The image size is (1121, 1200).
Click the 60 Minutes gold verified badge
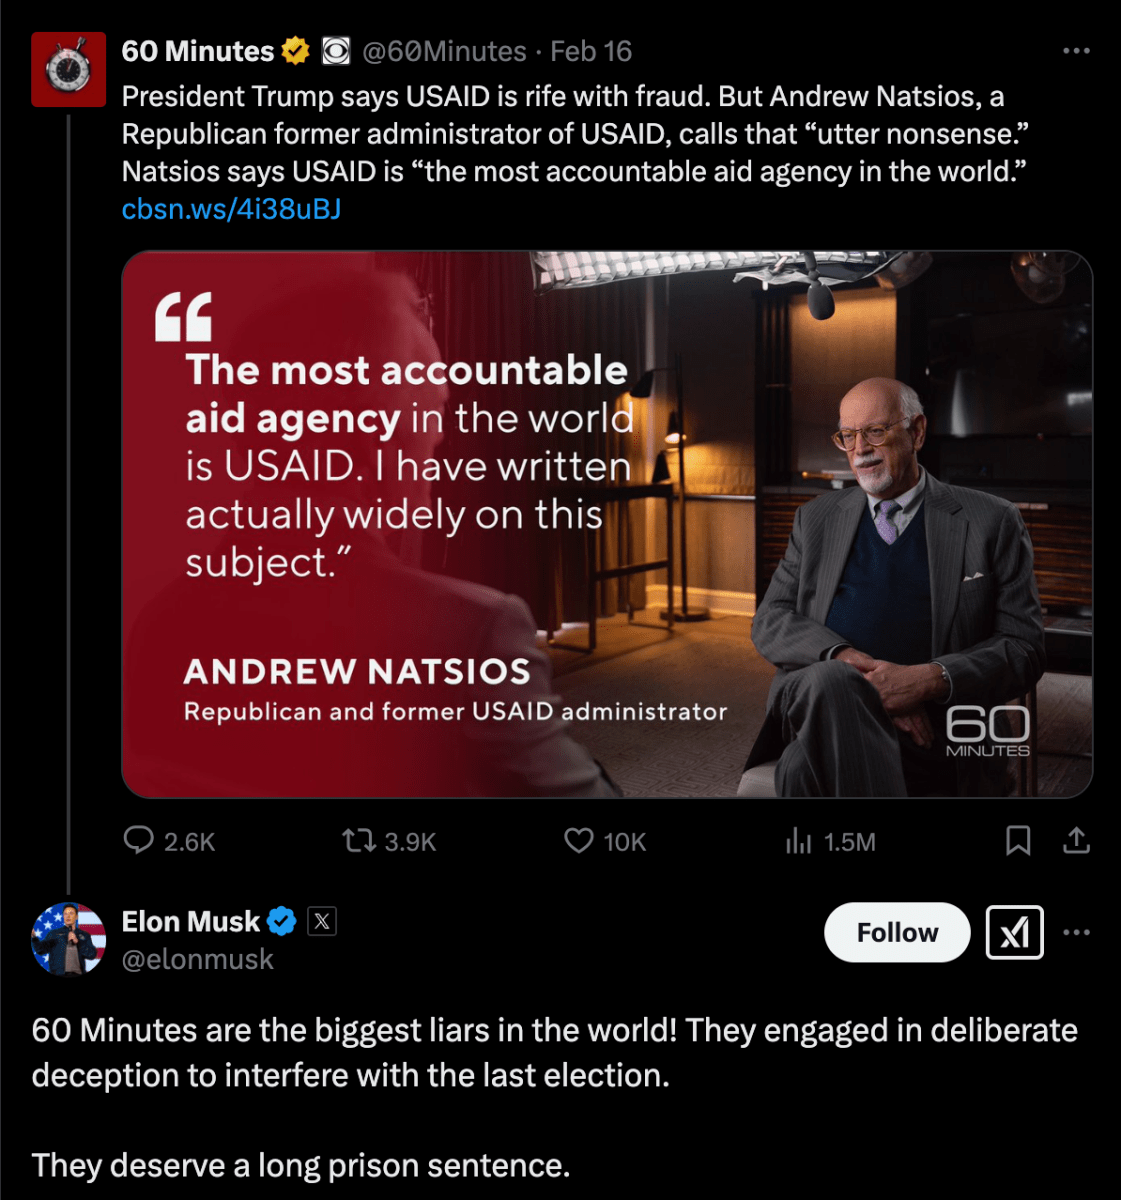click(295, 51)
